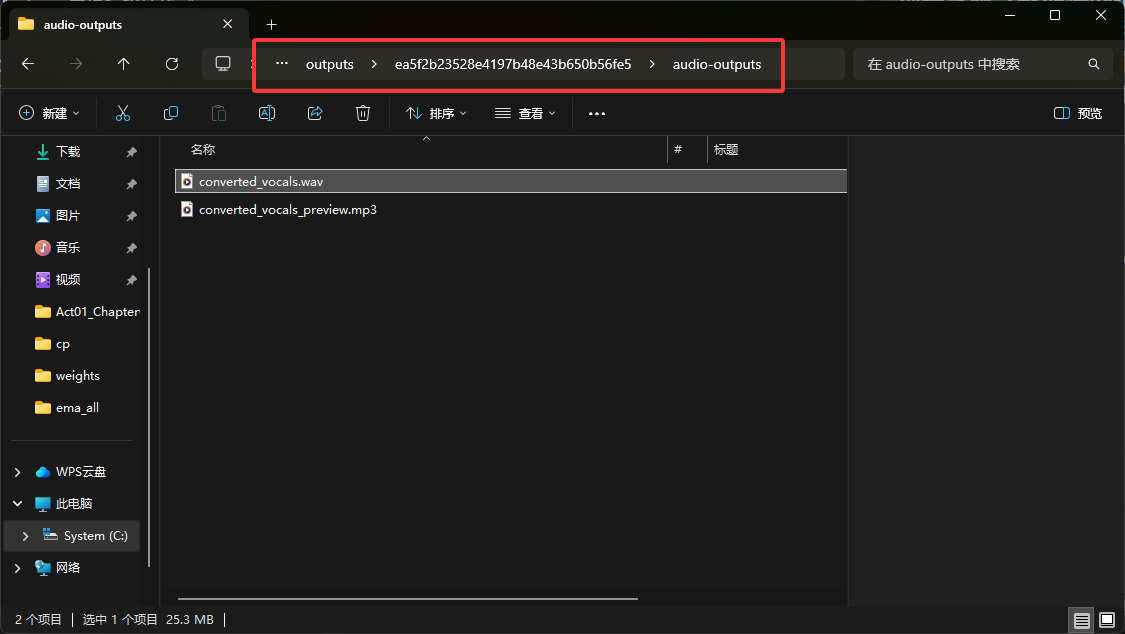Switch to large thumbnails view layout
1125x634 pixels.
click(x=1107, y=621)
